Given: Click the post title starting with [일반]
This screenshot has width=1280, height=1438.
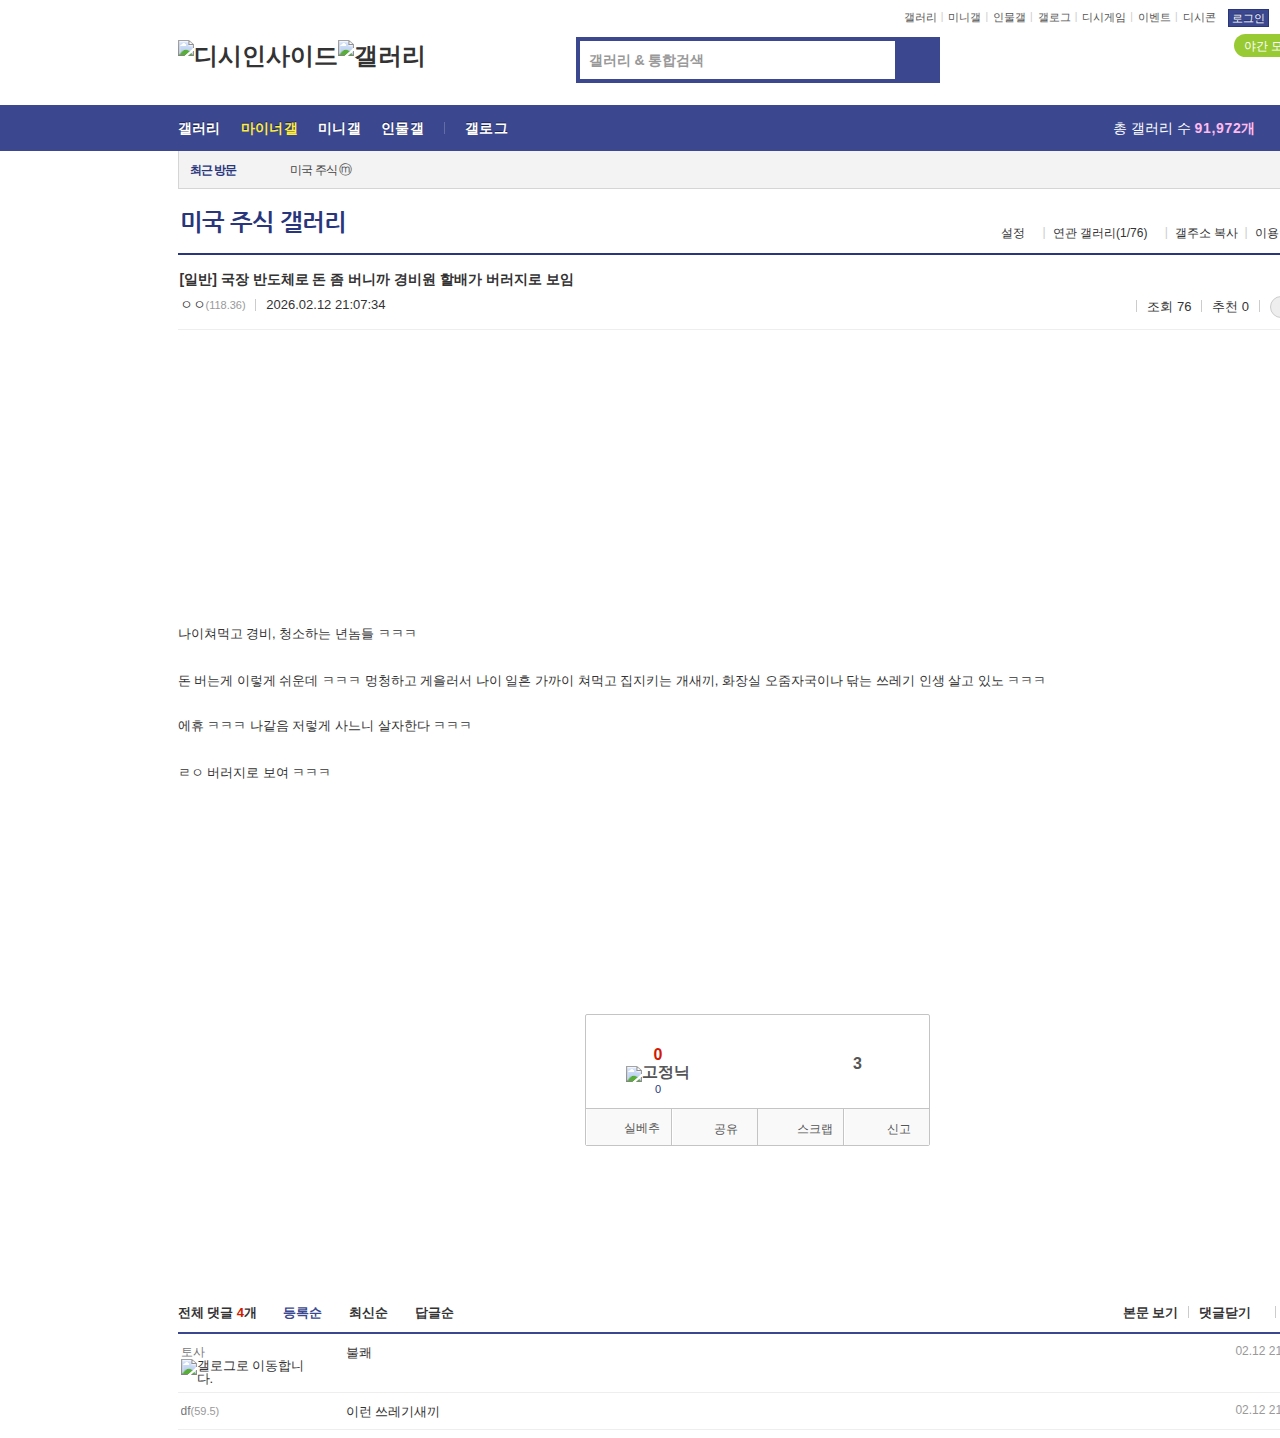Looking at the screenshot, I should 376,280.
